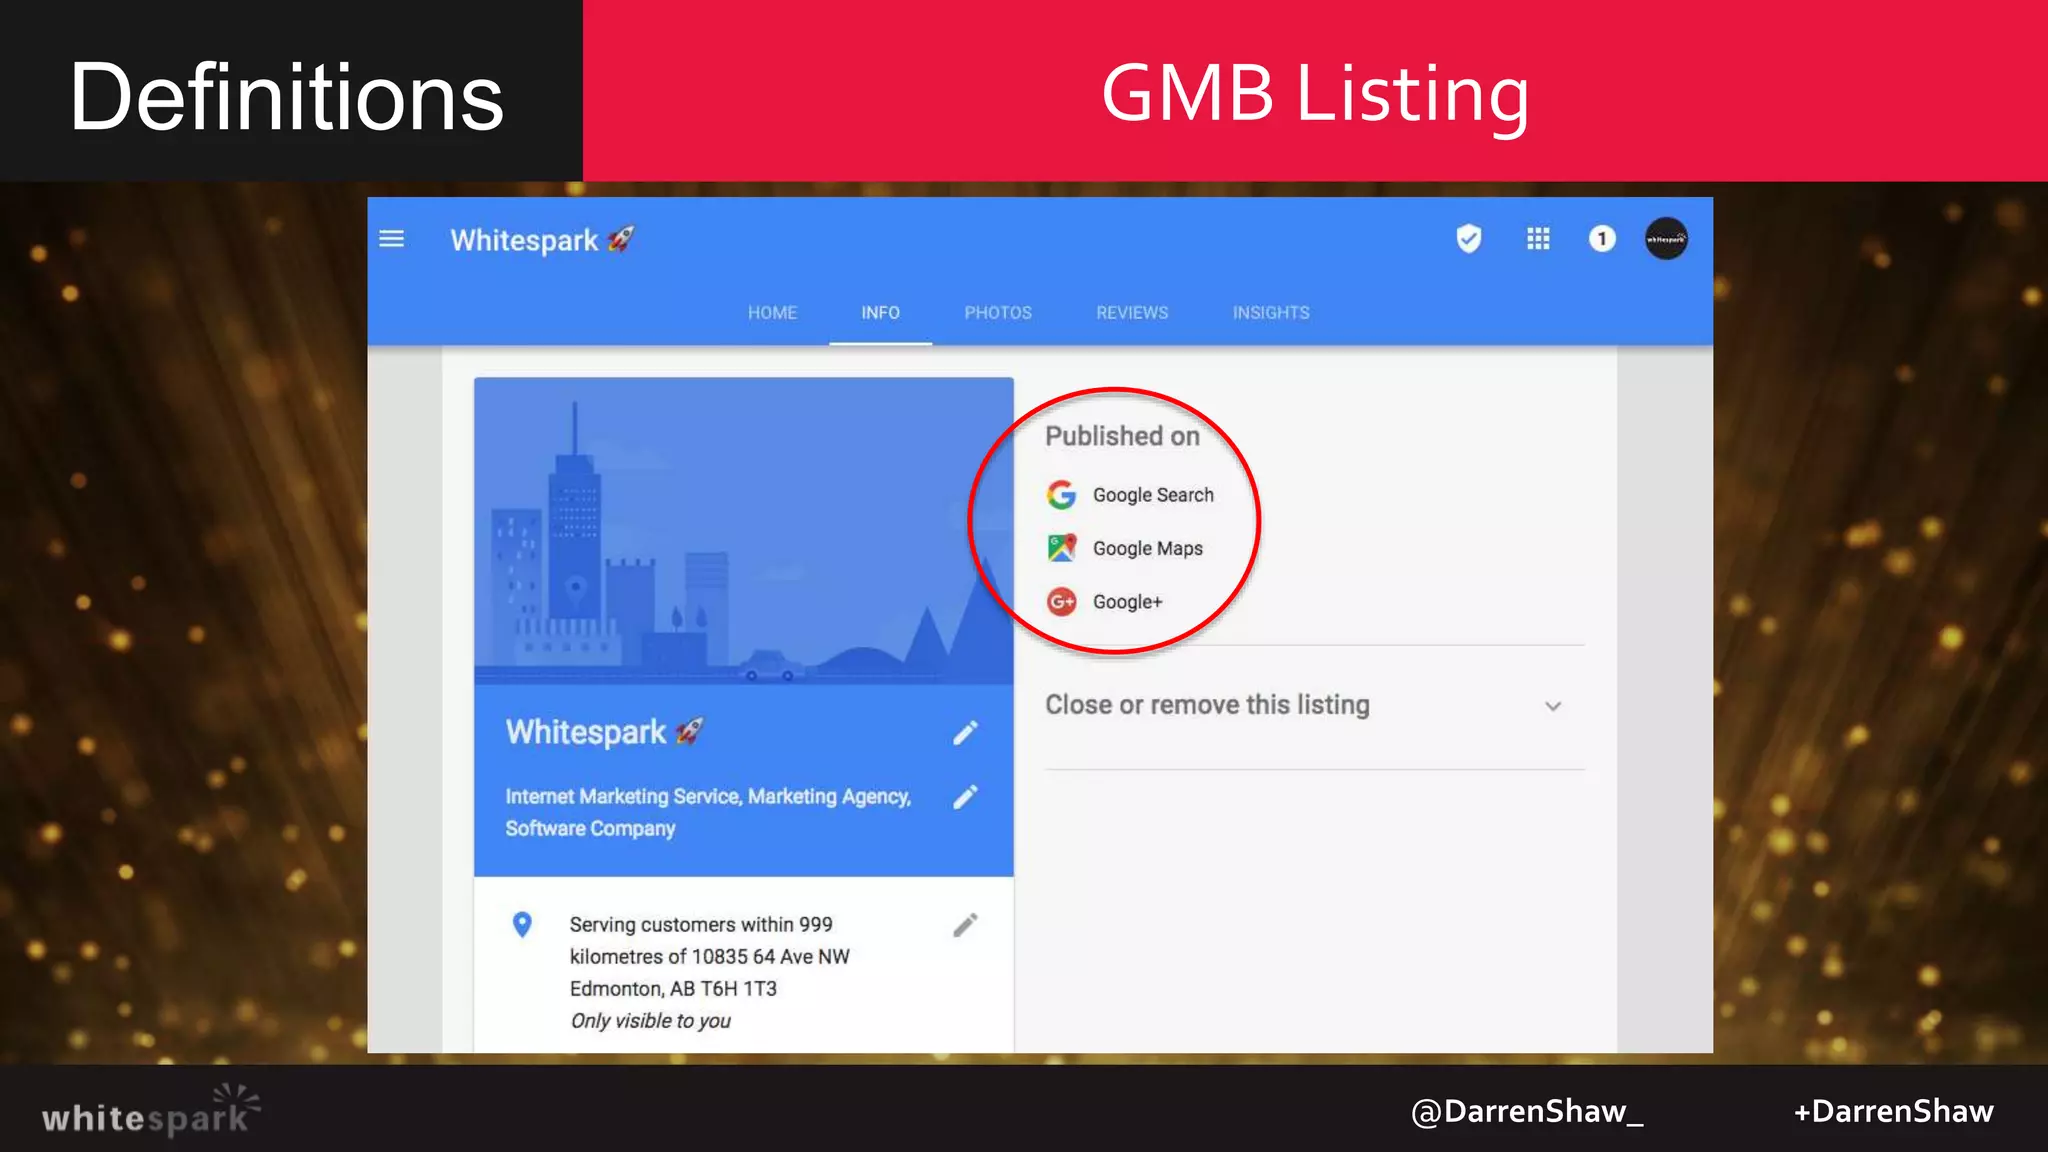This screenshot has width=2048, height=1152.
Task: Edit the Whitespark business name
Action: point(965,733)
